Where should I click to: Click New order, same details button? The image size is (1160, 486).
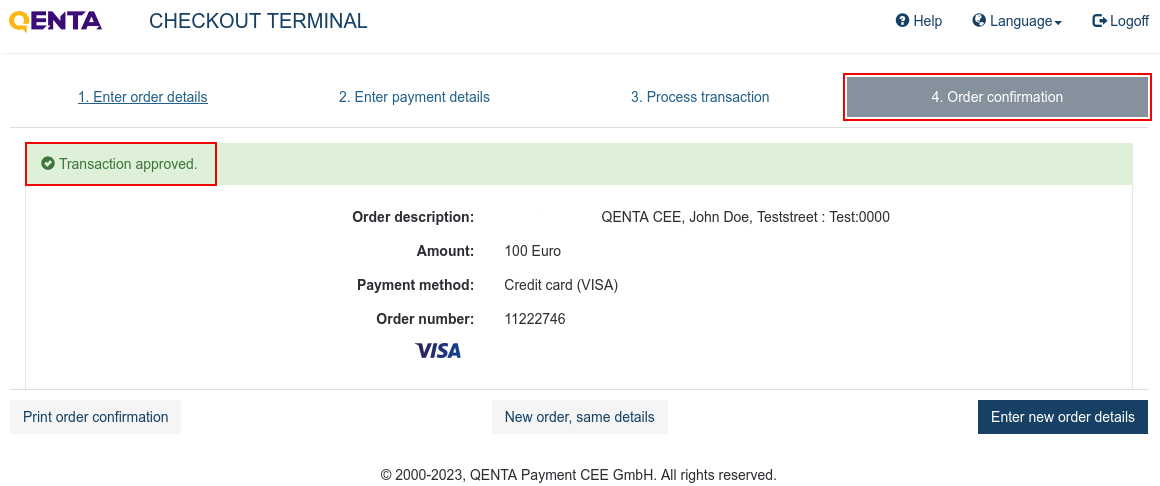click(x=579, y=416)
